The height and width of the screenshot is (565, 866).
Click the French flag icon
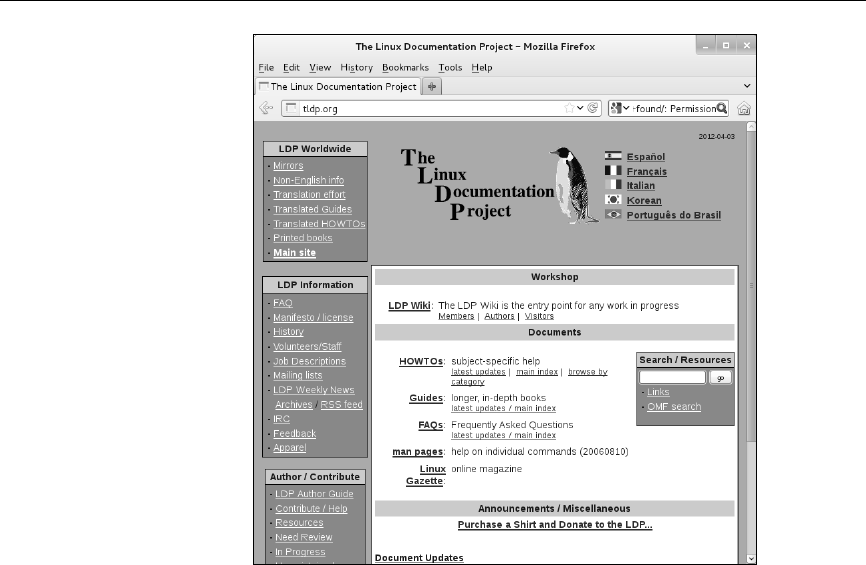[x=613, y=171]
